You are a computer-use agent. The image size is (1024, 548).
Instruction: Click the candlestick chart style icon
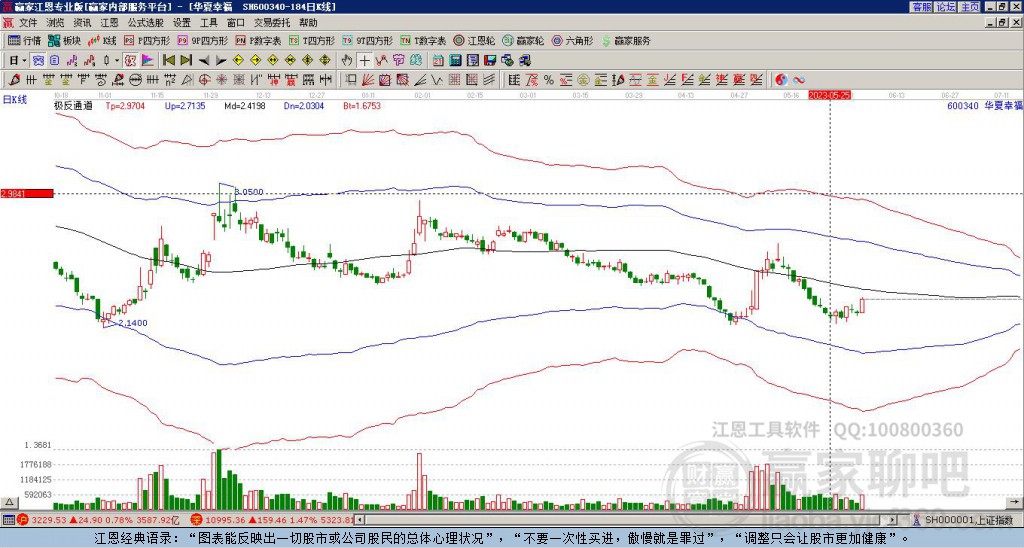(x=106, y=60)
